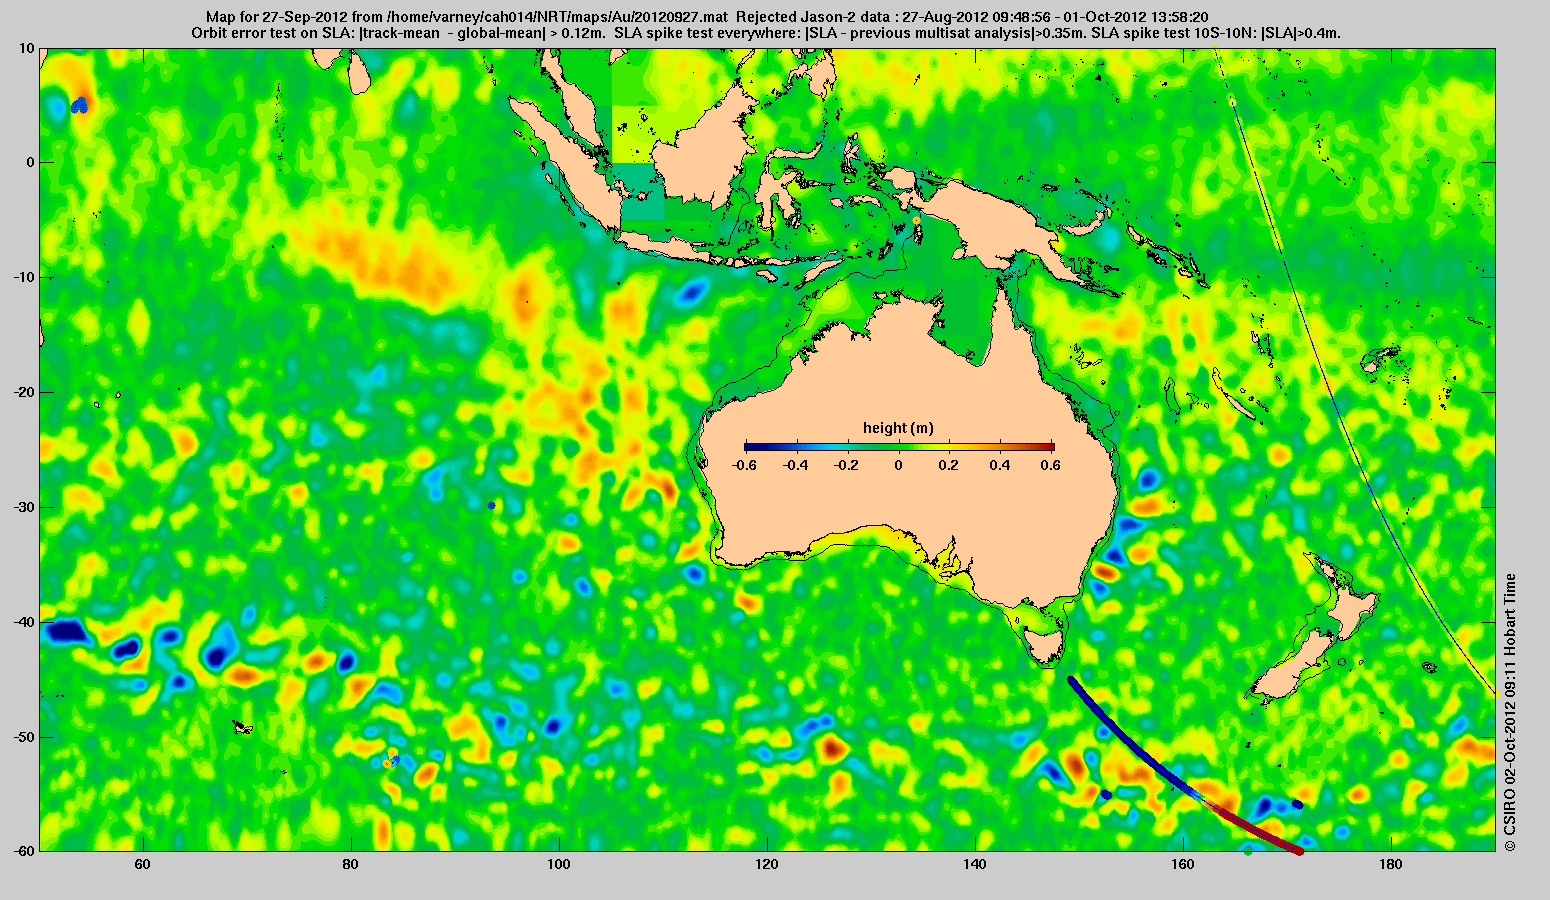Click the Tasmania landmass on the map
Viewport: 1550px width, 900px height.
[1045, 646]
